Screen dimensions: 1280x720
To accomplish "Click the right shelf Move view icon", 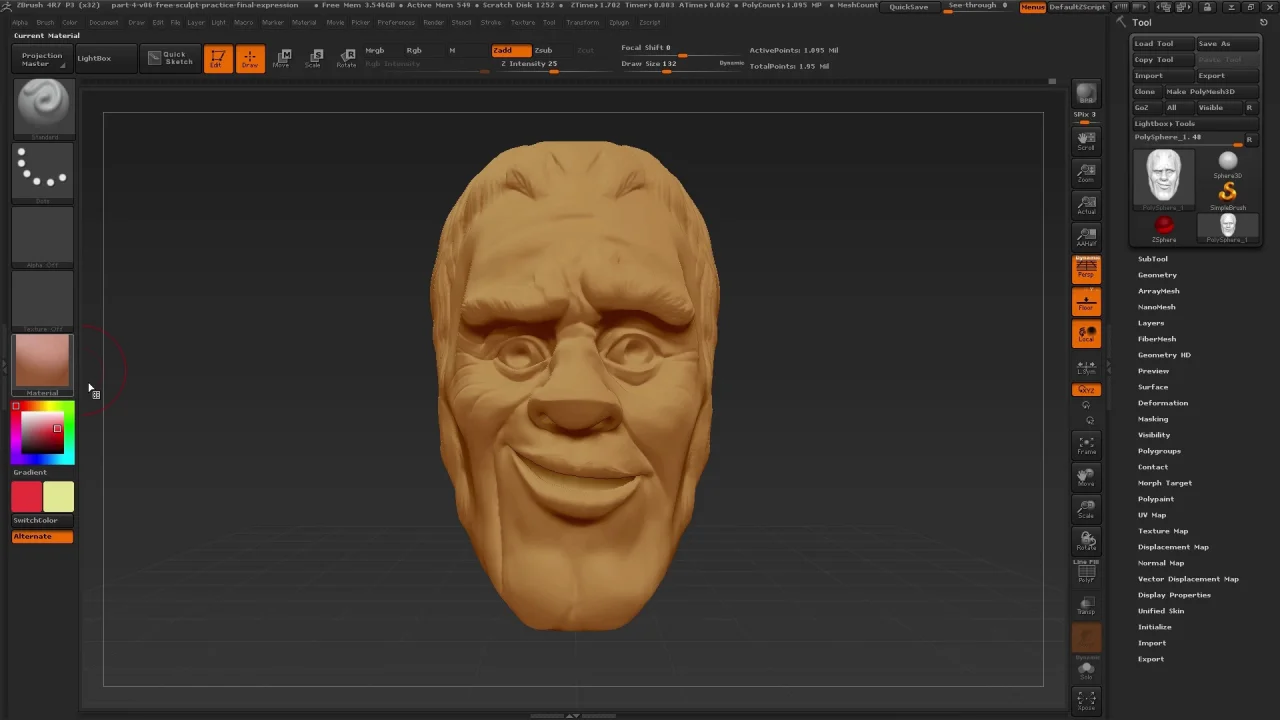I will [1086, 477].
